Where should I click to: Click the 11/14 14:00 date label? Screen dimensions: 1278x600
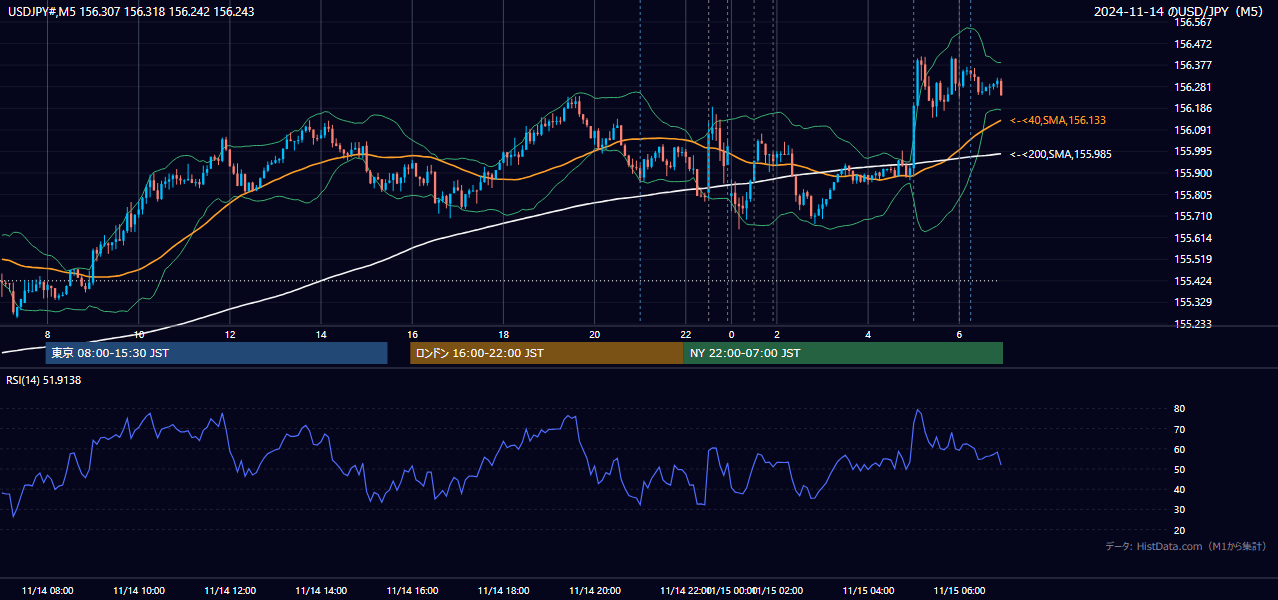click(321, 590)
